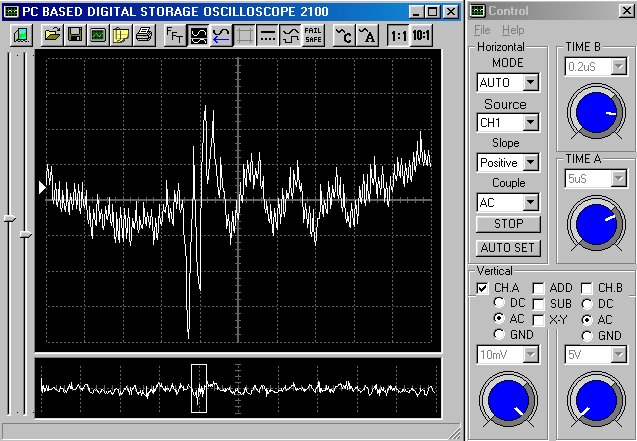Image resolution: width=637 pixels, height=441 pixels.
Task: Open the File menu in Control window
Action: click(x=482, y=31)
